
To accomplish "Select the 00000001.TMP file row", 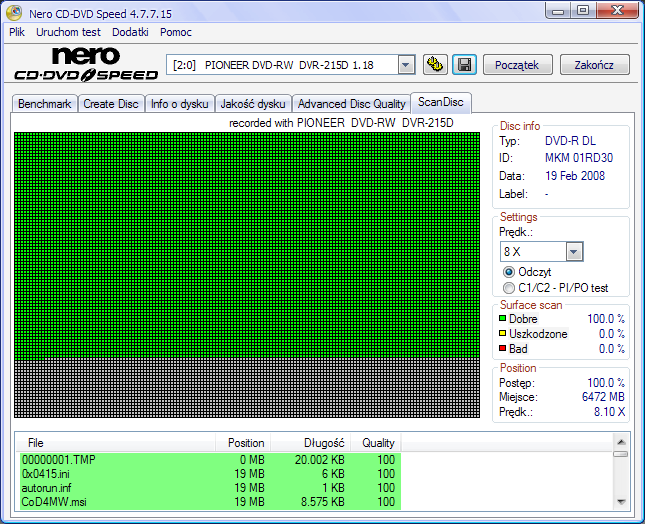I will pyautogui.click(x=210, y=459).
